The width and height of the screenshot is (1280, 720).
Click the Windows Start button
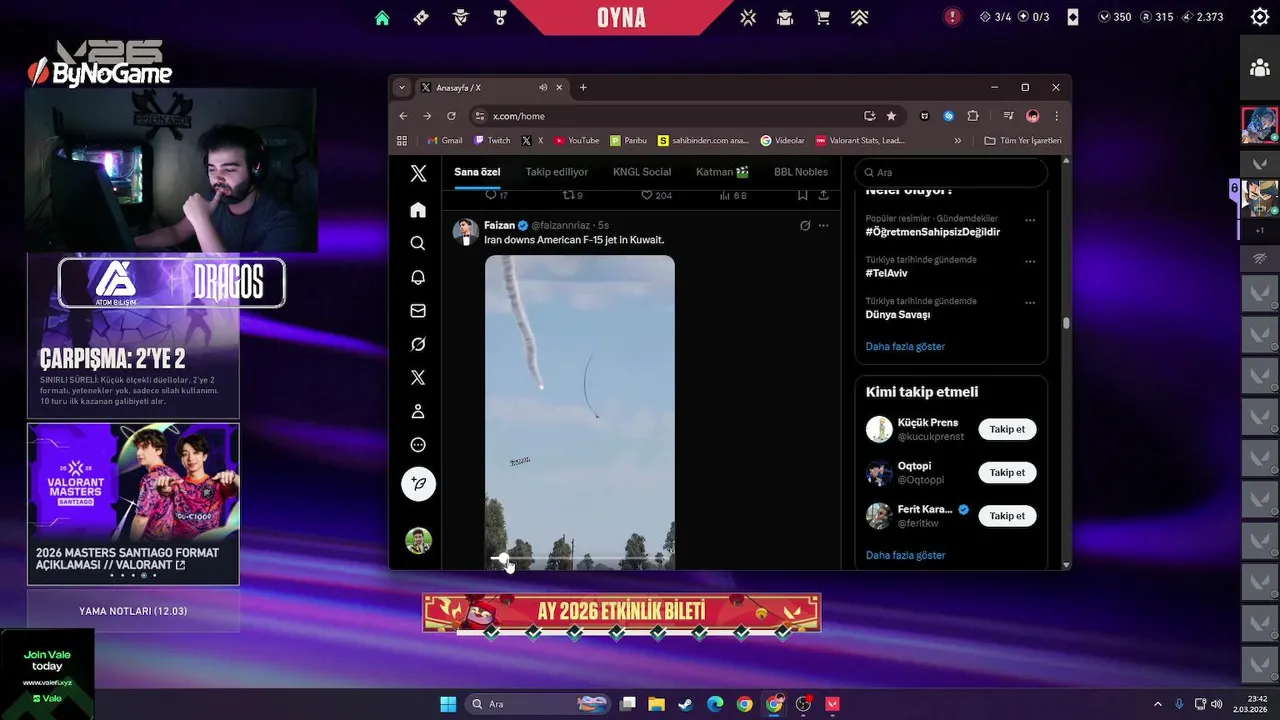[x=448, y=704]
